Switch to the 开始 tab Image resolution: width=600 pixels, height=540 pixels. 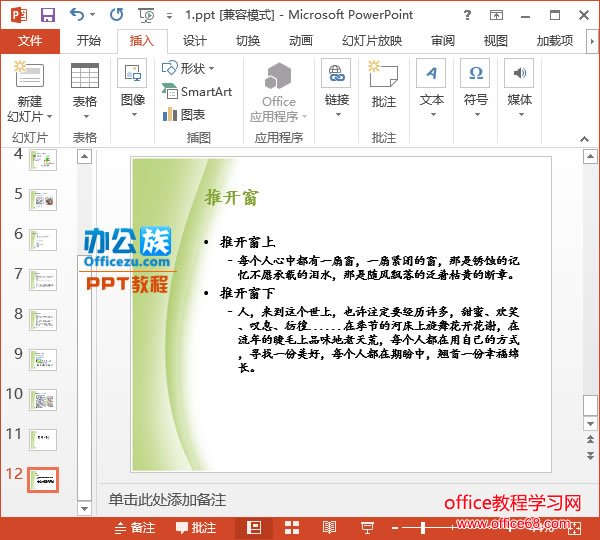tap(88, 41)
